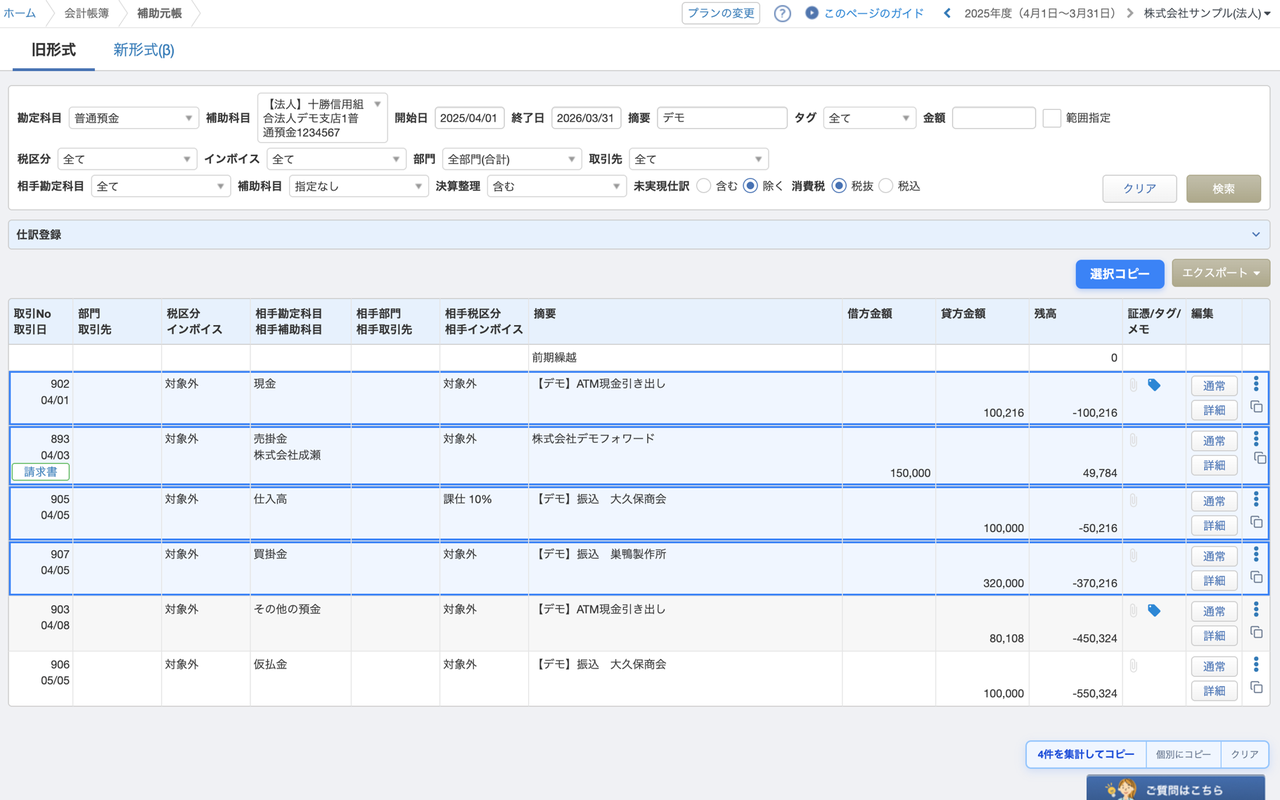Screen dimensions: 1280x800
Task: Open 部門 dropdown showing 全部門(合計)
Action: [511, 159]
